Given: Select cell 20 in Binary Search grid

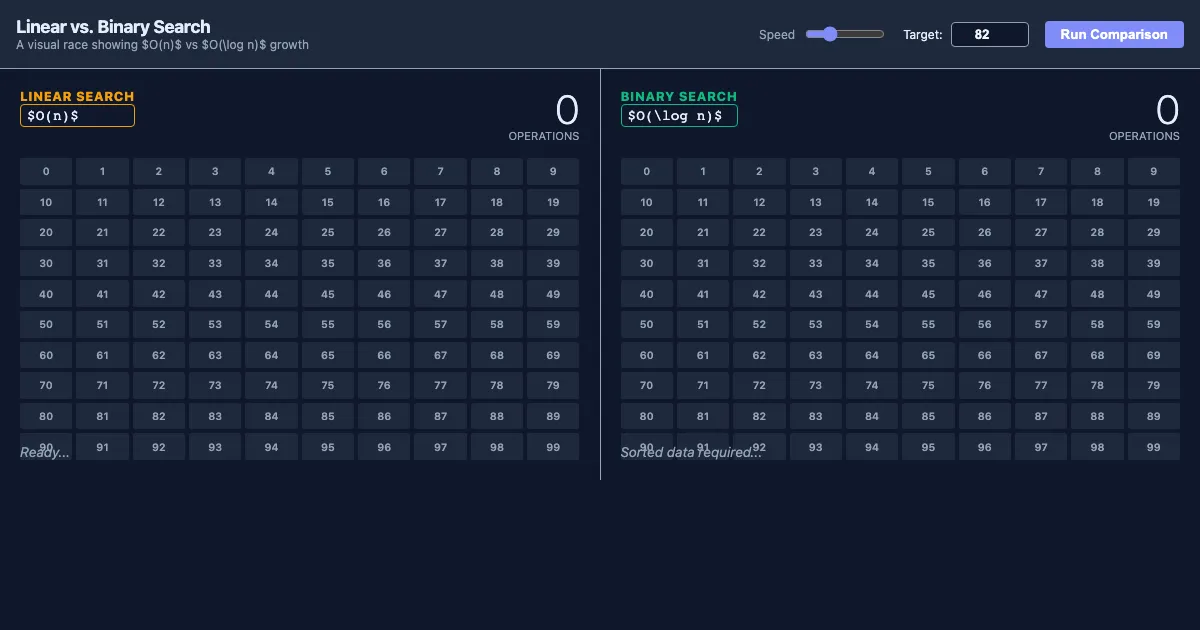Looking at the screenshot, I should pyautogui.click(x=646, y=232).
